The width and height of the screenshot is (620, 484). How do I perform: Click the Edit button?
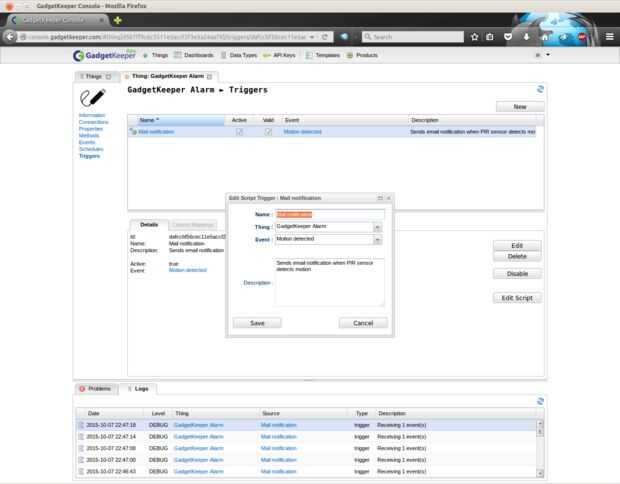pyautogui.click(x=517, y=246)
